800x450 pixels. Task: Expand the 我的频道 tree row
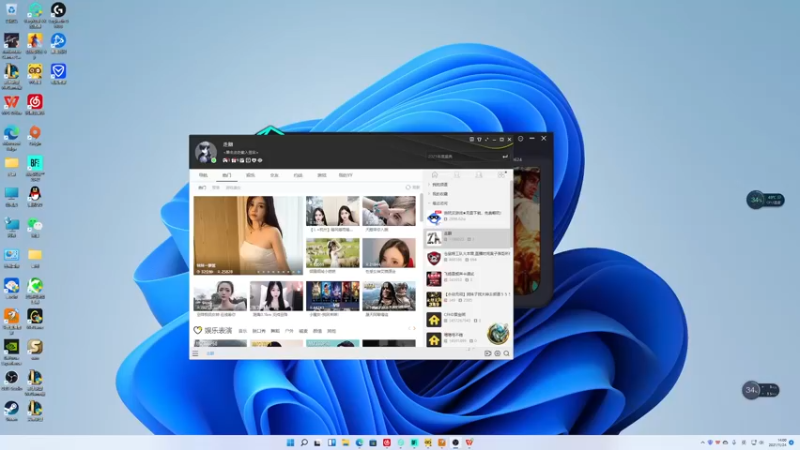click(x=467, y=184)
